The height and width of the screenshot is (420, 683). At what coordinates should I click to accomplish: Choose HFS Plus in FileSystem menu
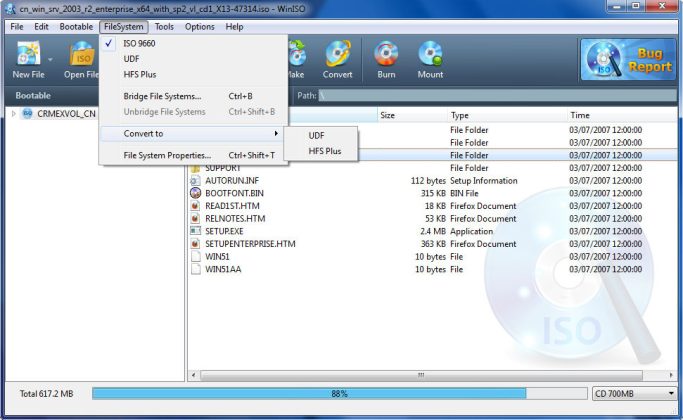(139, 74)
